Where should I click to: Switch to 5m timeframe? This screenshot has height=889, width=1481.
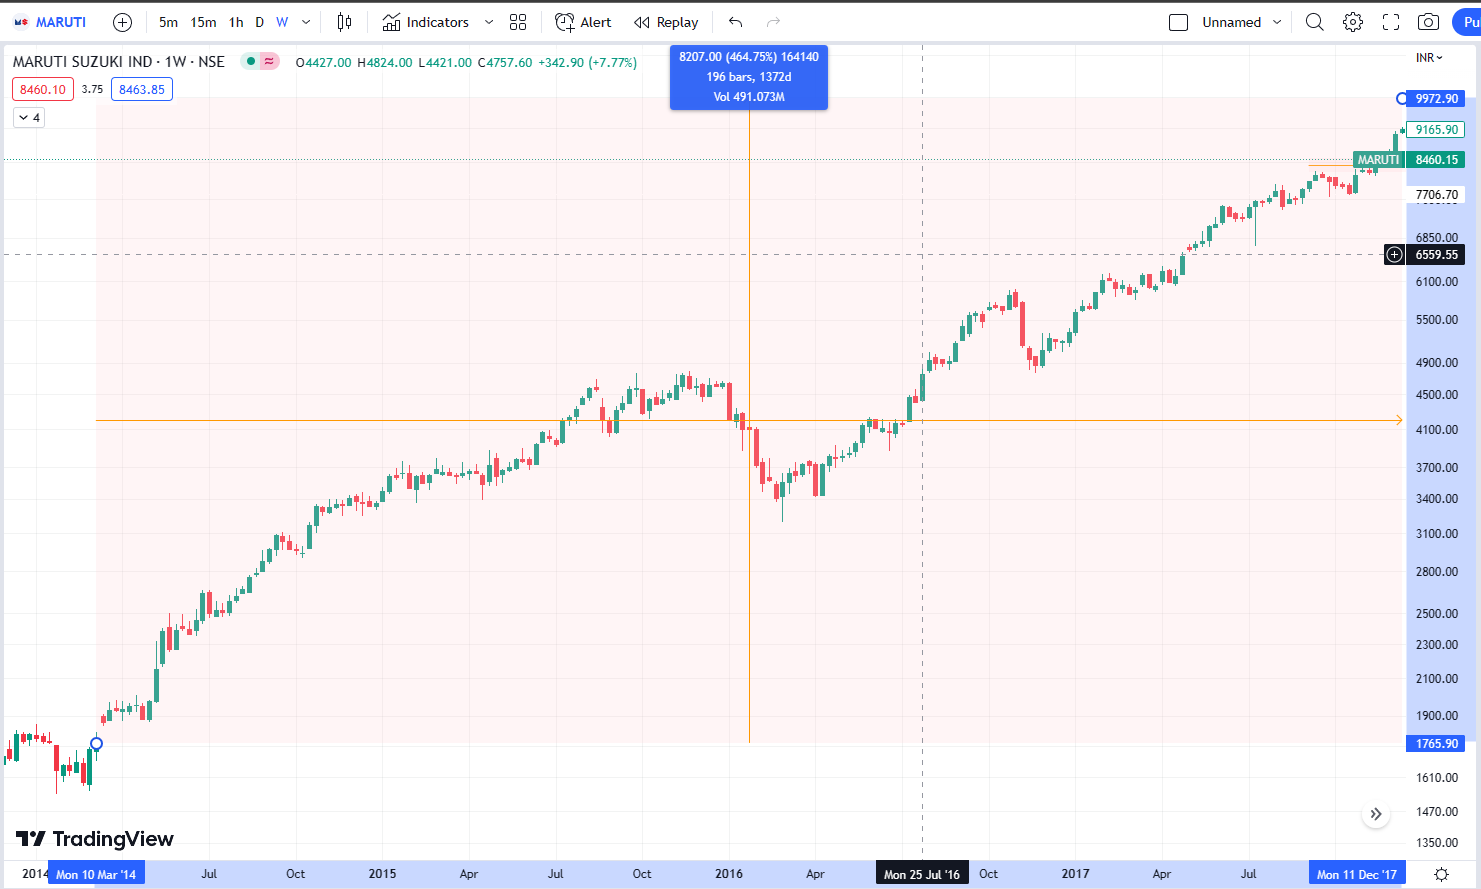pos(168,22)
